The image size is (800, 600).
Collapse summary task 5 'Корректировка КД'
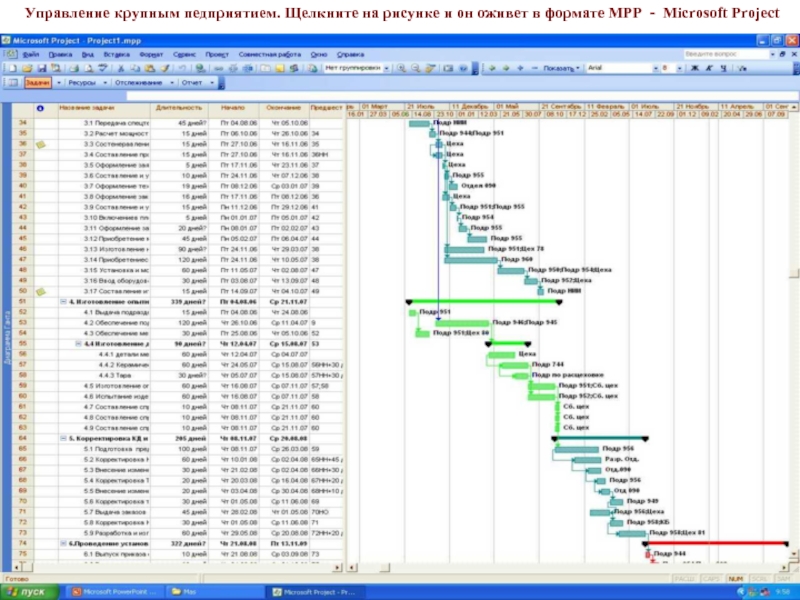click(63, 438)
